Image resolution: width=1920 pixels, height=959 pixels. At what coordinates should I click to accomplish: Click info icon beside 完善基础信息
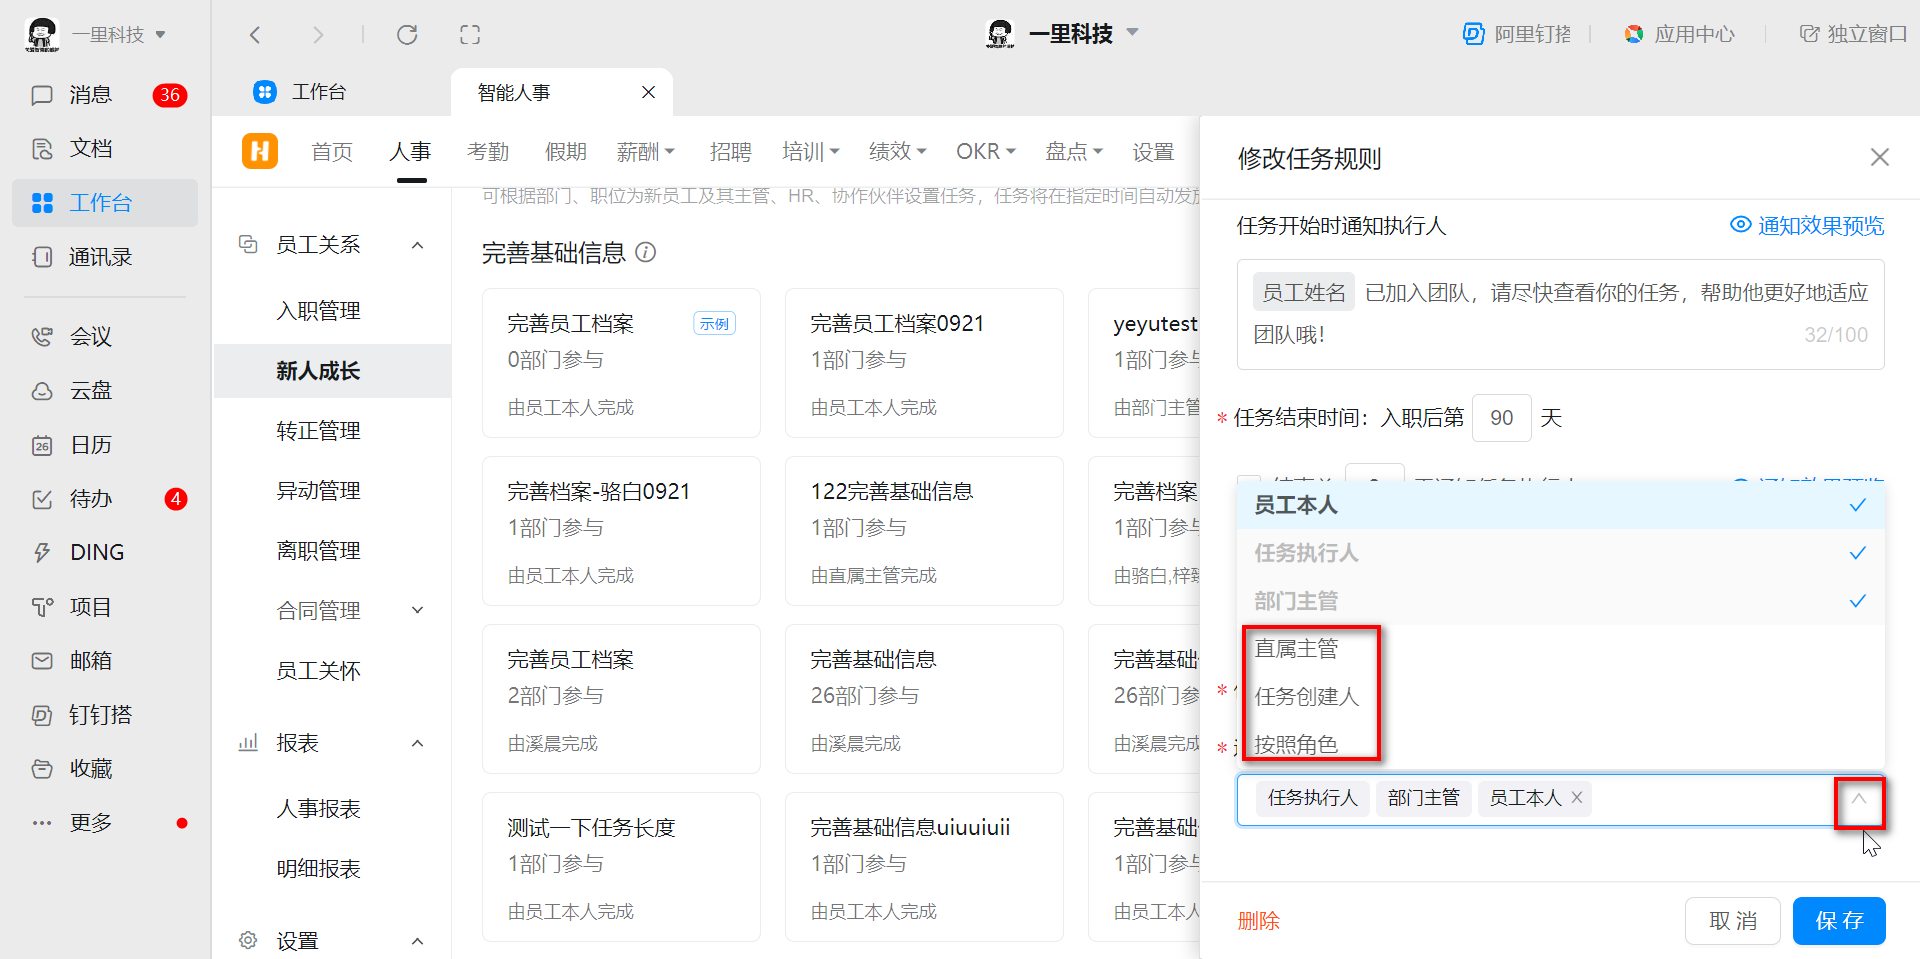646,252
